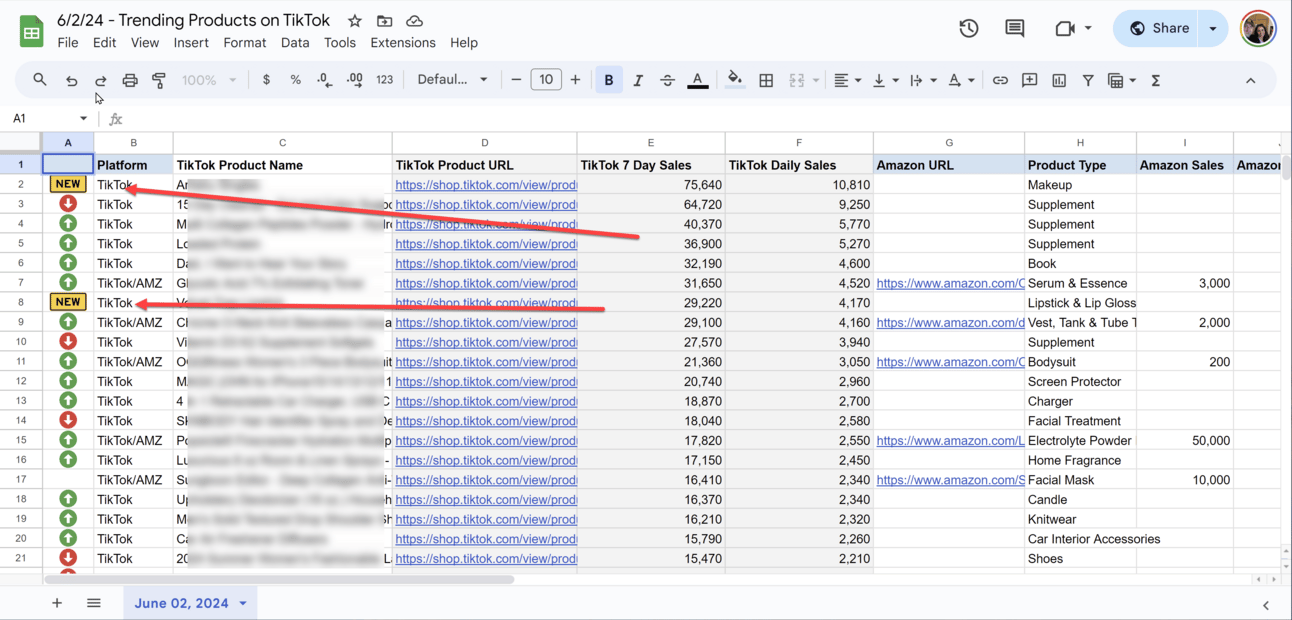Open the Format menu
This screenshot has height=620, width=1292.
[244, 43]
